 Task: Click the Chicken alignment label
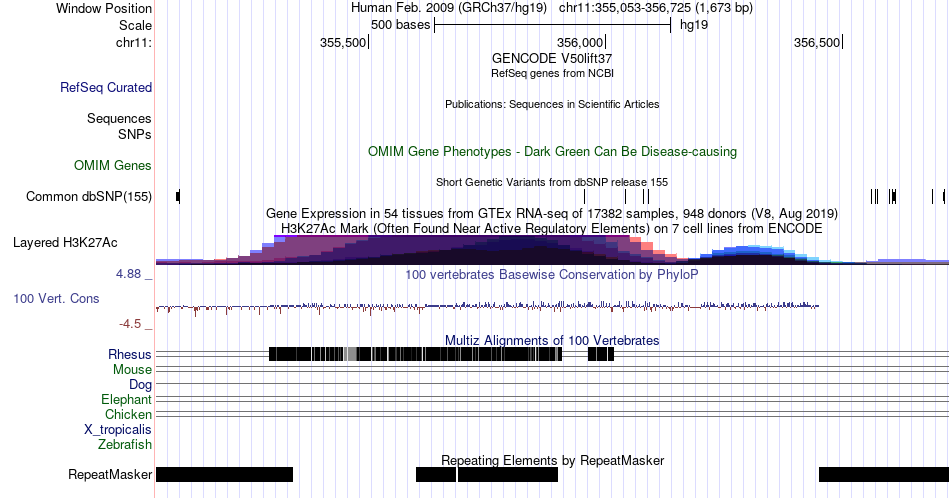(x=128, y=414)
